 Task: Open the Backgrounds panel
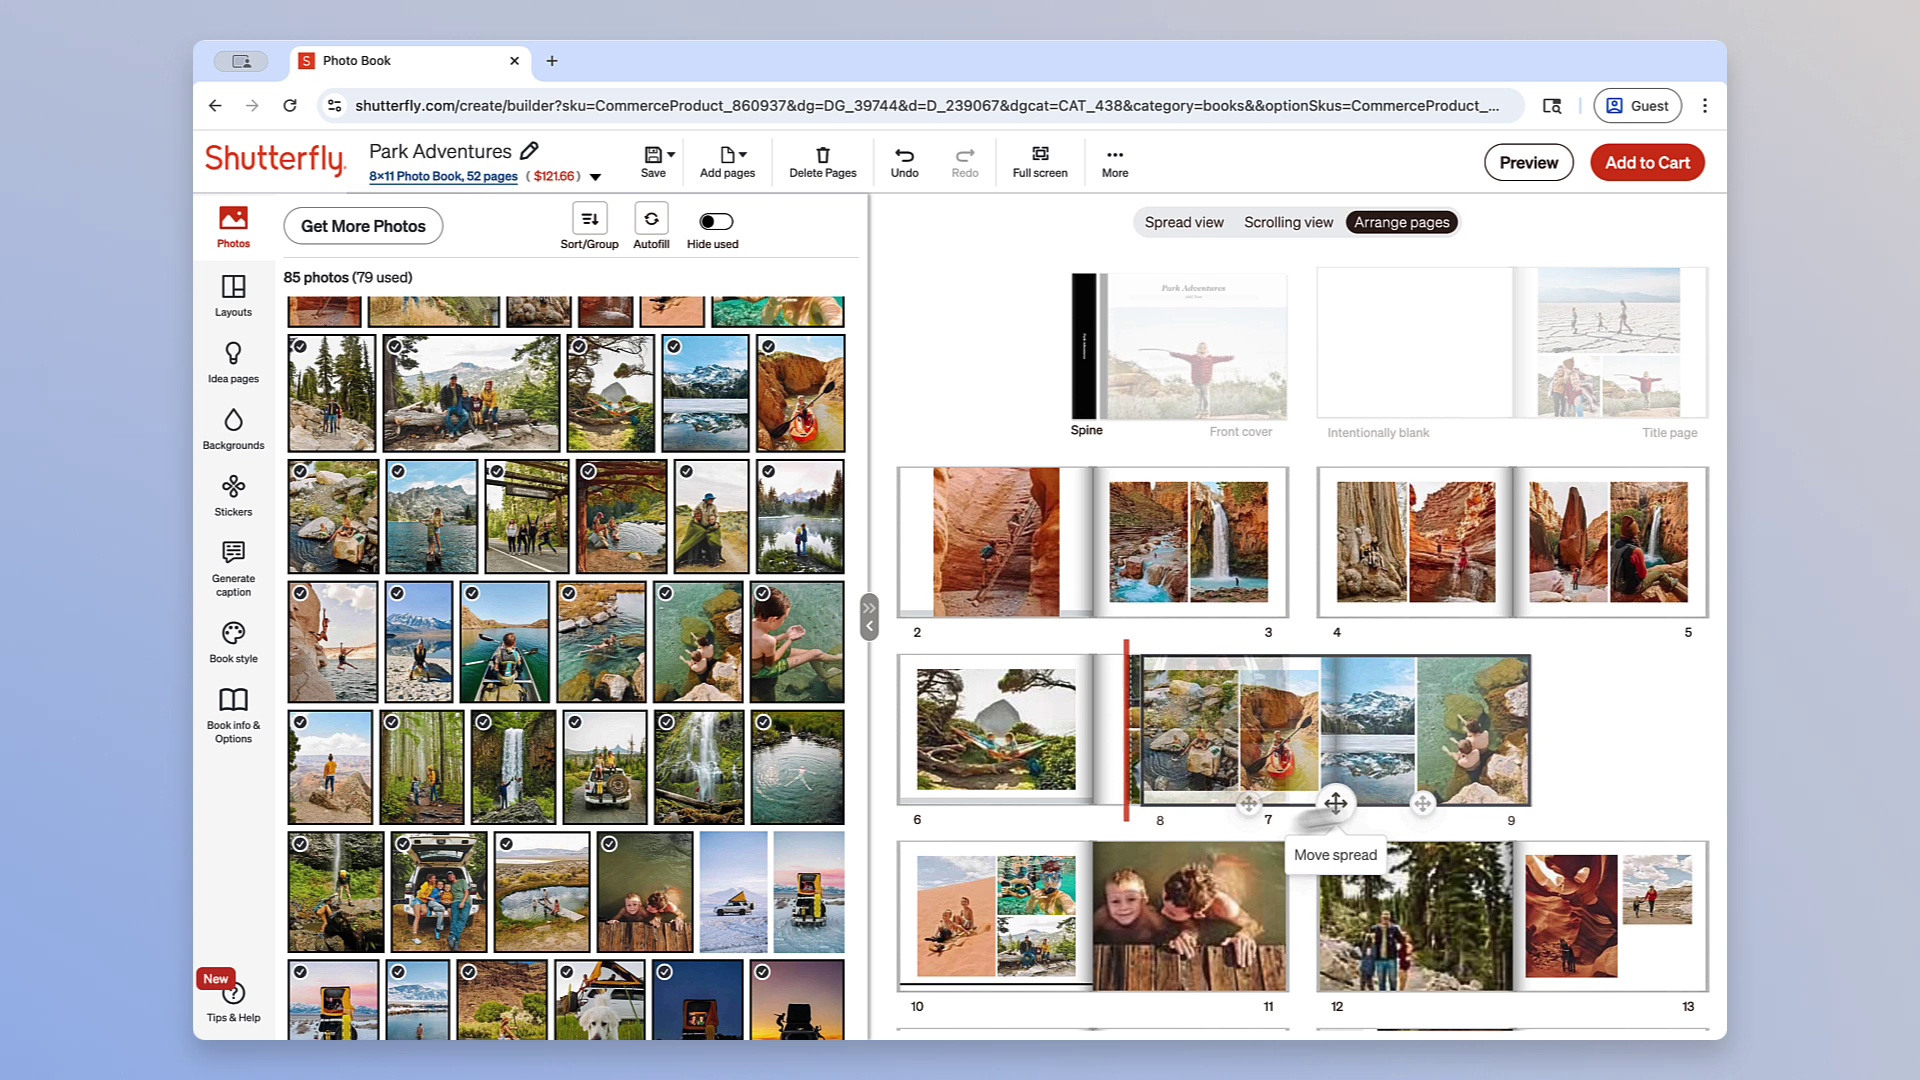(x=233, y=429)
